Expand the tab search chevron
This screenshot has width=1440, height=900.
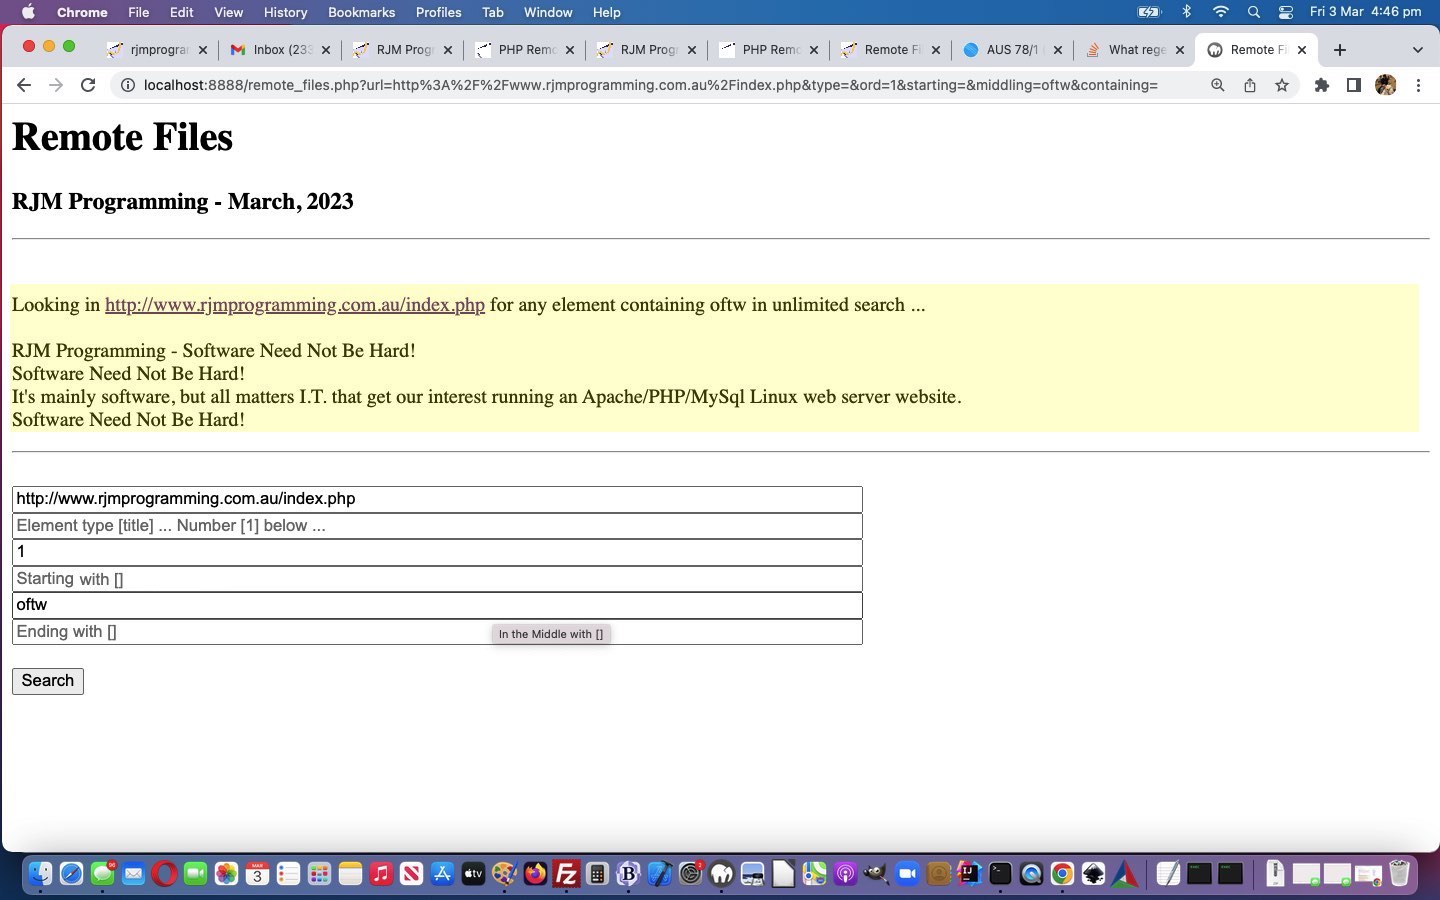coord(1417,50)
